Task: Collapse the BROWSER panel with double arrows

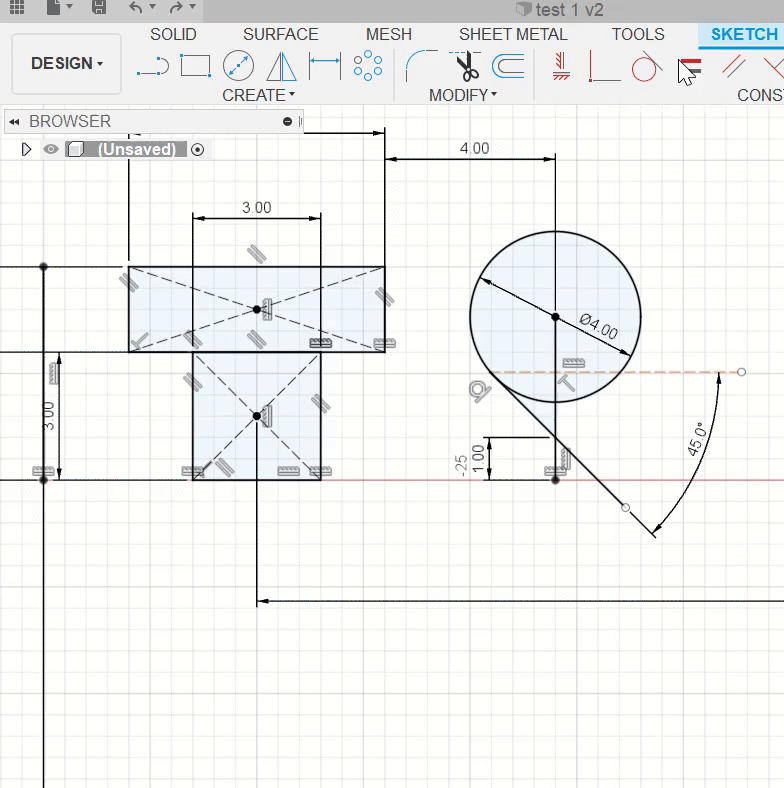Action: (x=14, y=122)
